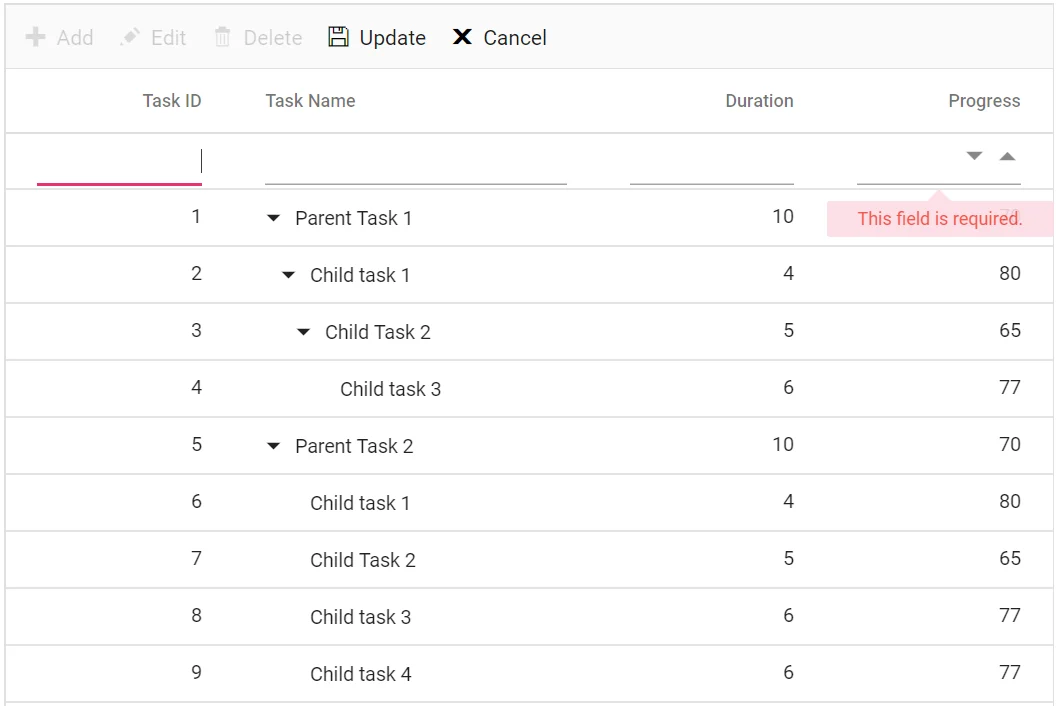This screenshot has width=1058, height=706.
Task: Collapse the Child Task 2 tree node
Action: coord(304,331)
